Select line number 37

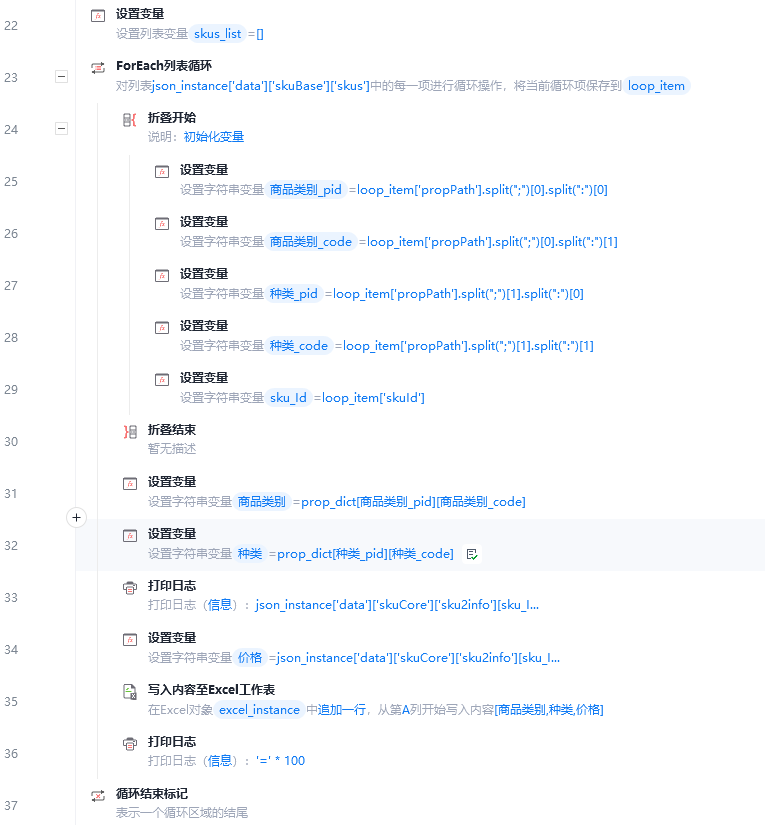(x=11, y=806)
